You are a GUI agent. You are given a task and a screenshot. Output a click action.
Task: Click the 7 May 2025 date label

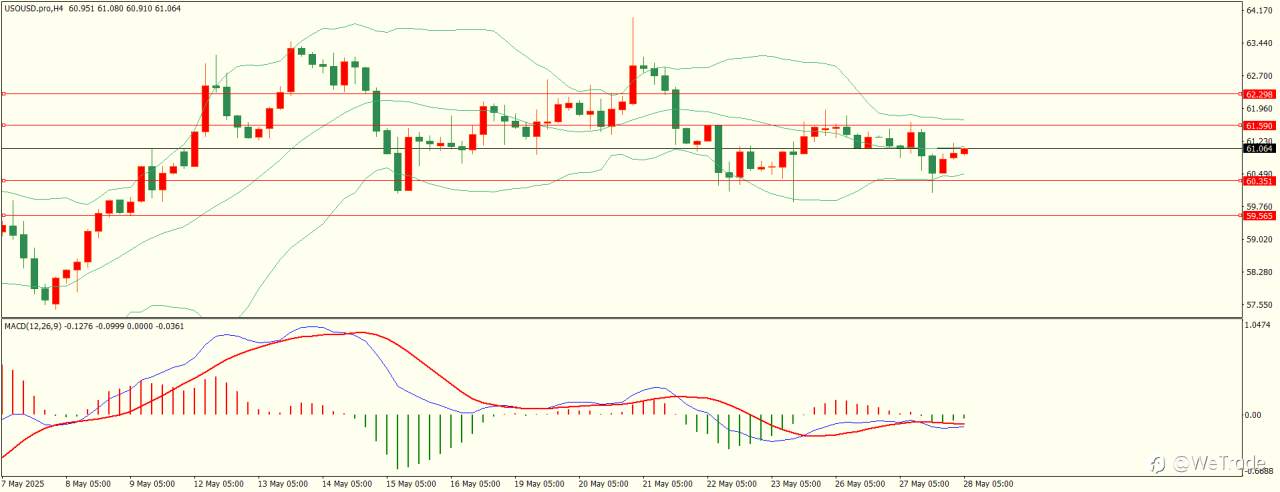[24, 484]
